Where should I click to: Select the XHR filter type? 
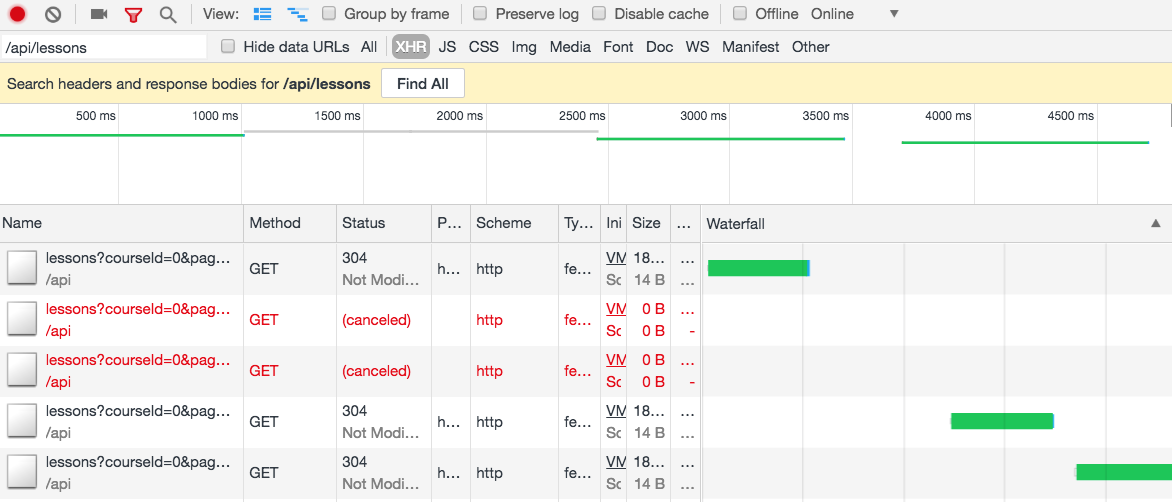[x=409, y=46]
